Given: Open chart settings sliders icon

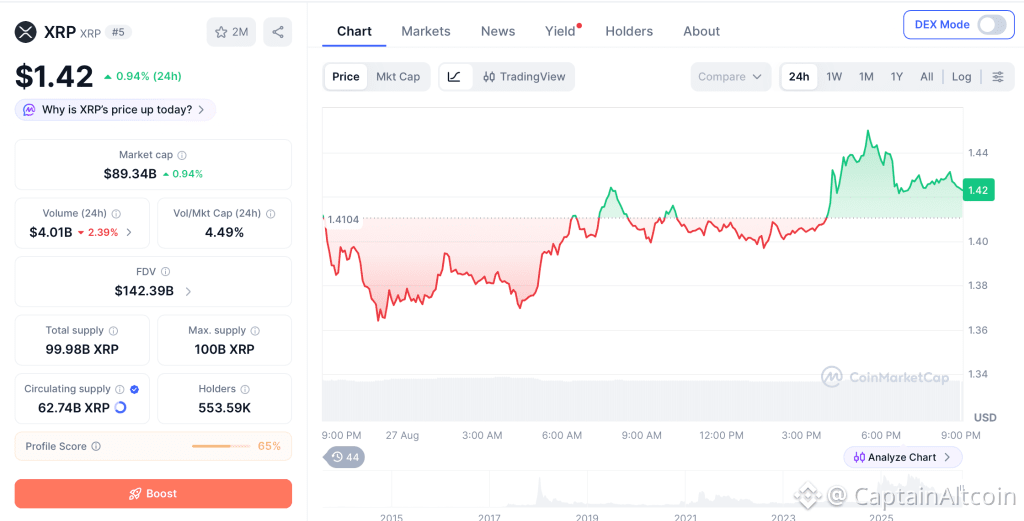Looking at the screenshot, I should click(998, 76).
